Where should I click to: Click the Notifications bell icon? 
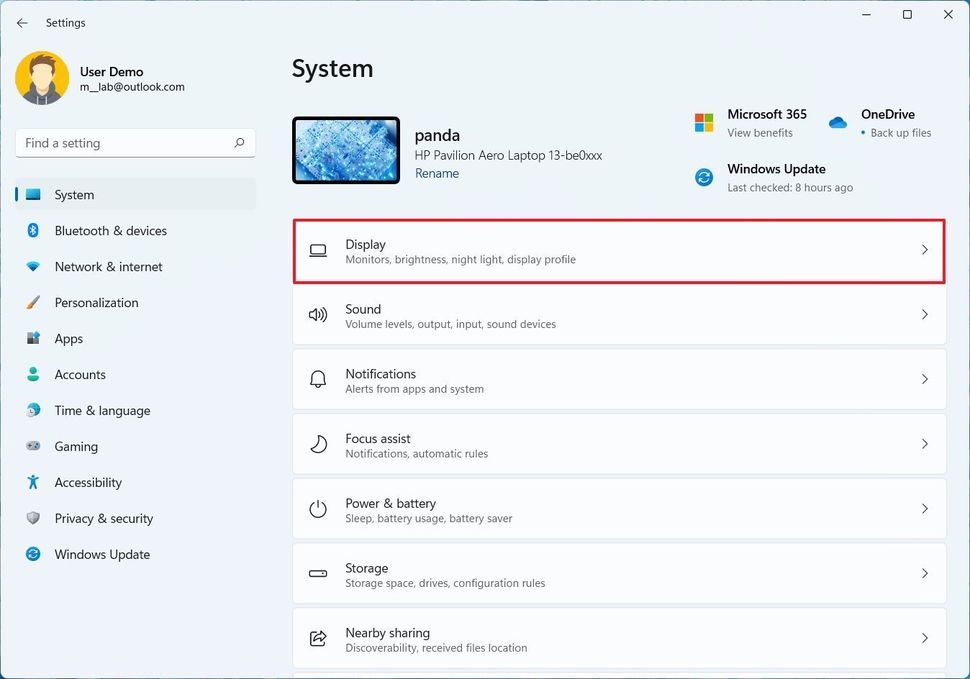tap(318, 379)
